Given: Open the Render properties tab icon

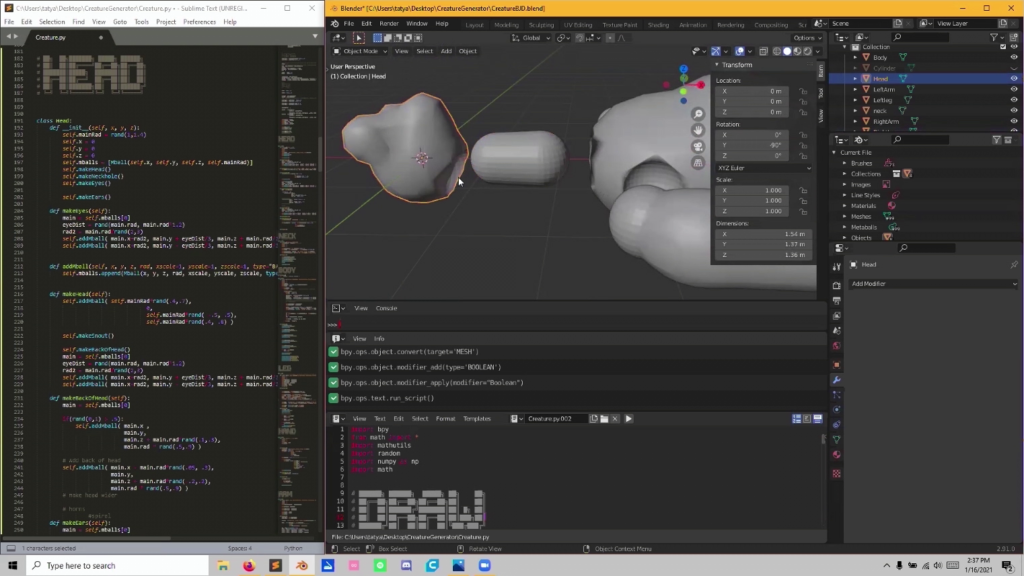Looking at the screenshot, I should pos(837,285).
